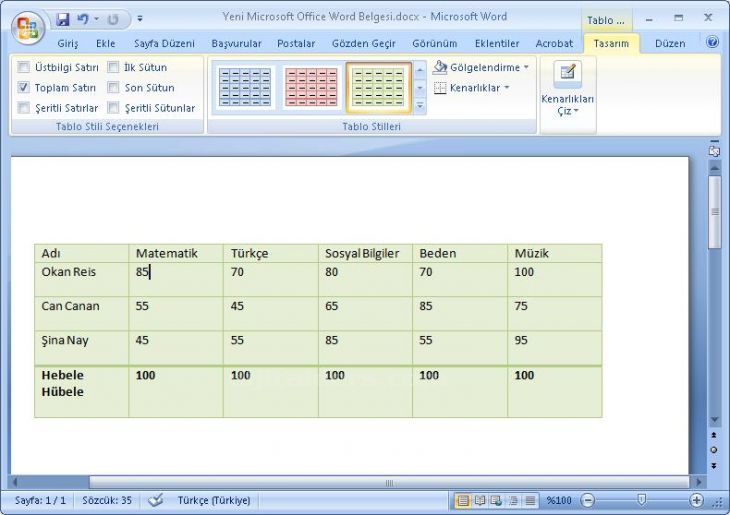The width and height of the screenshot is (730, 515).
Task: Apply the green table style thumbnail
Action: point(379,88)
